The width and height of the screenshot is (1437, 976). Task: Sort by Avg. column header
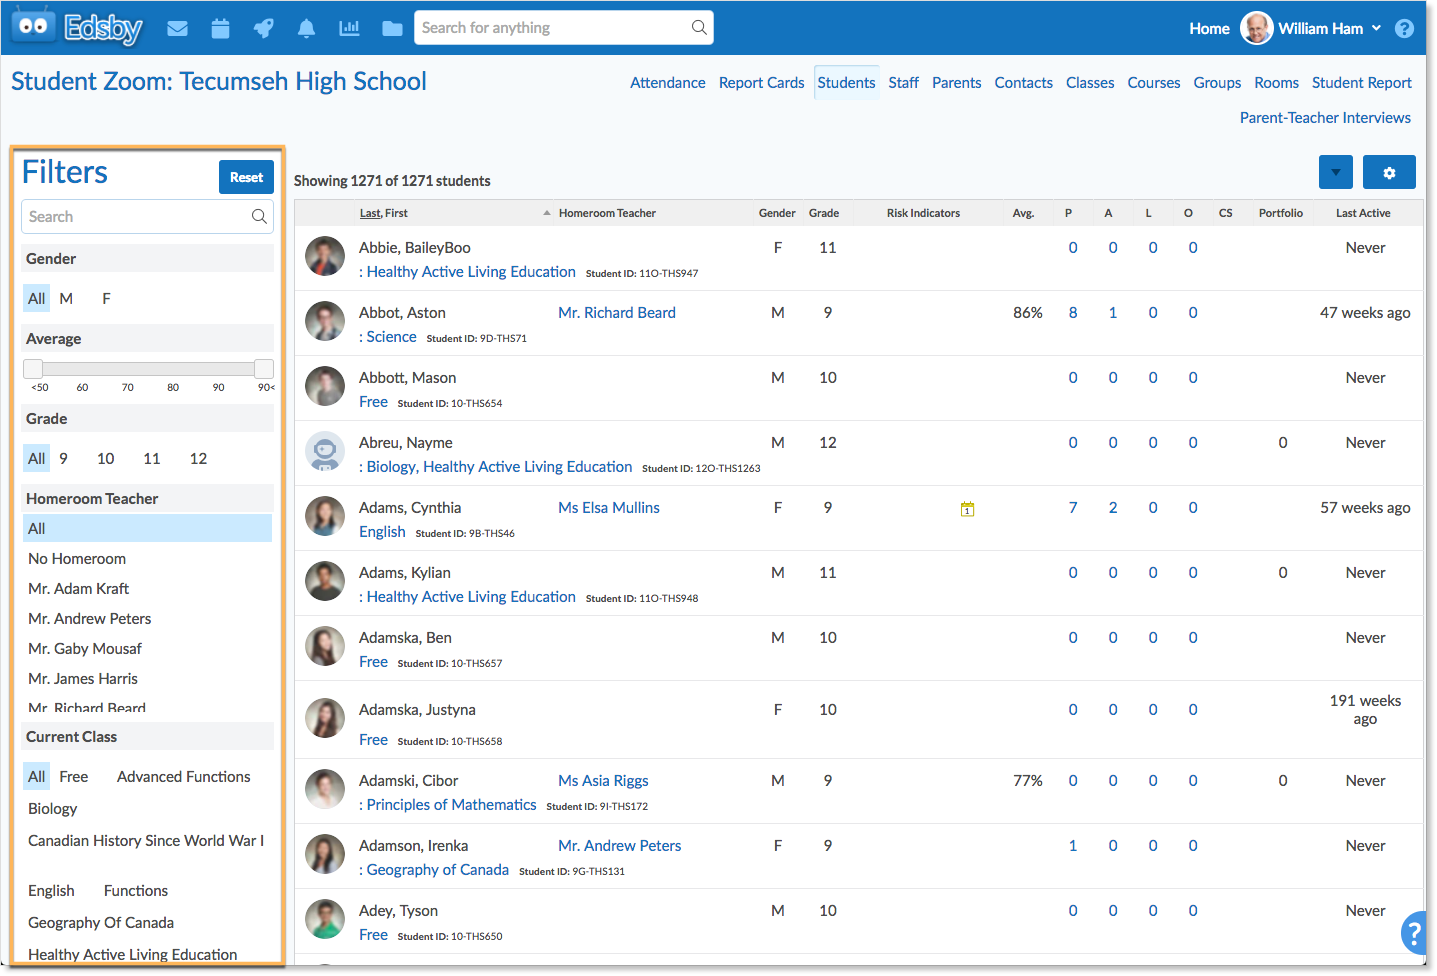click(x=1023, y=213)
